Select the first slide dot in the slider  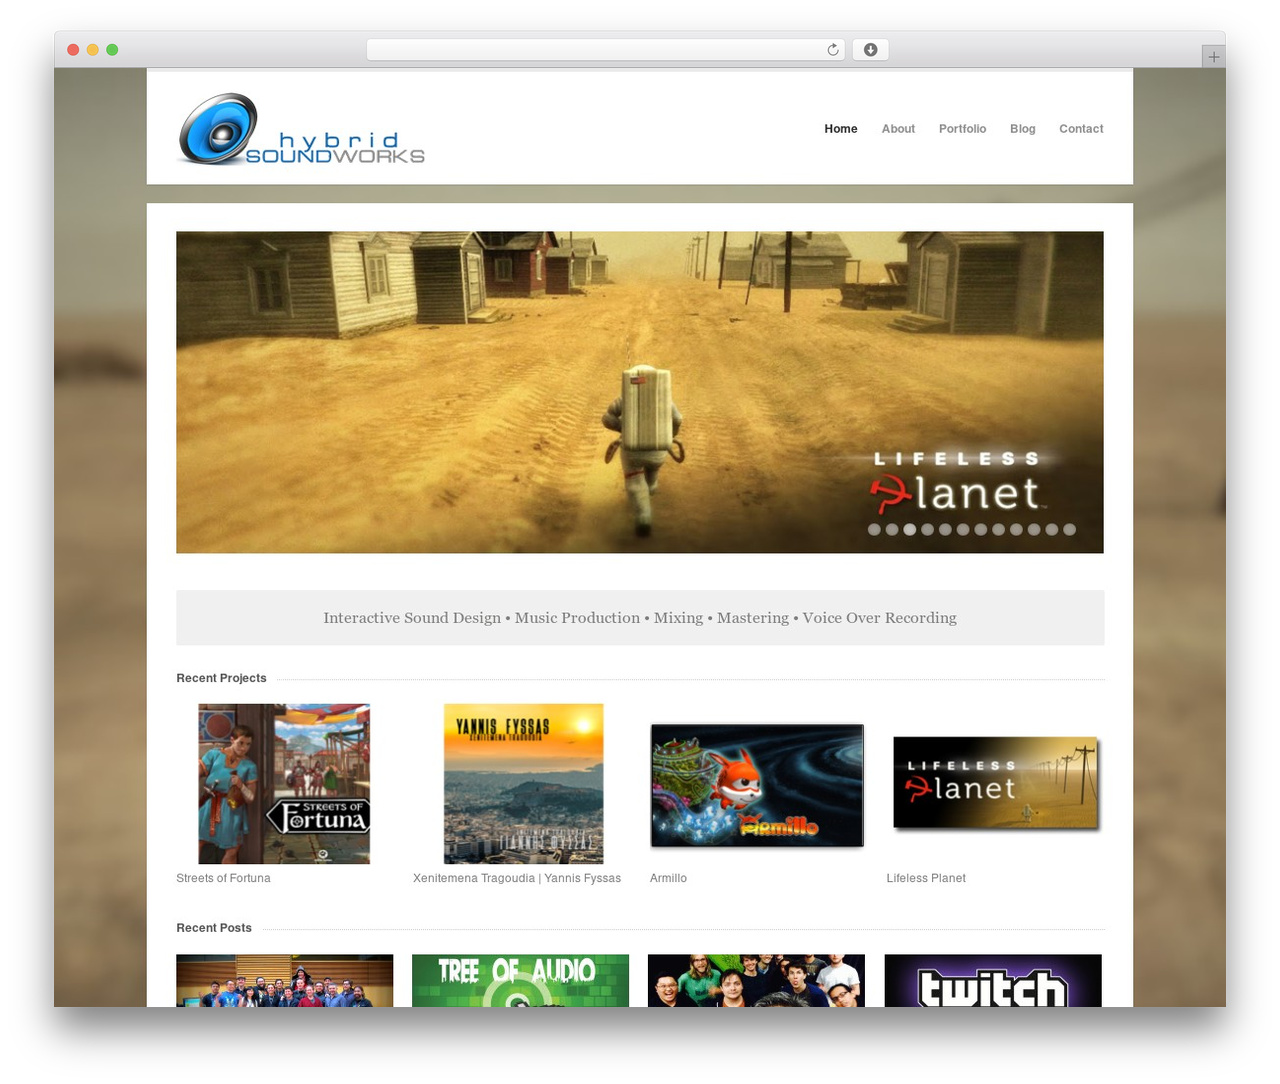point(874,530)
